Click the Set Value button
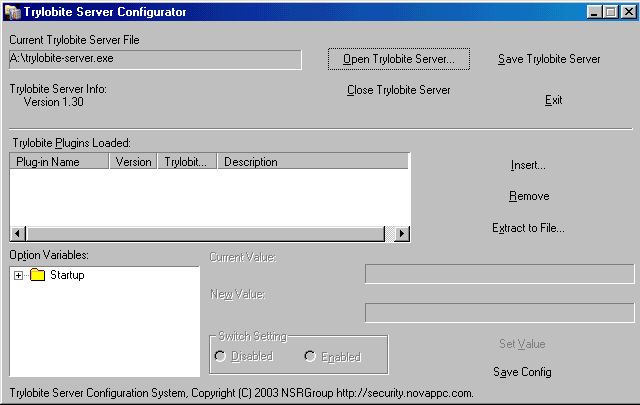Screen dimensions: 640x405 (x=522, y=344)
